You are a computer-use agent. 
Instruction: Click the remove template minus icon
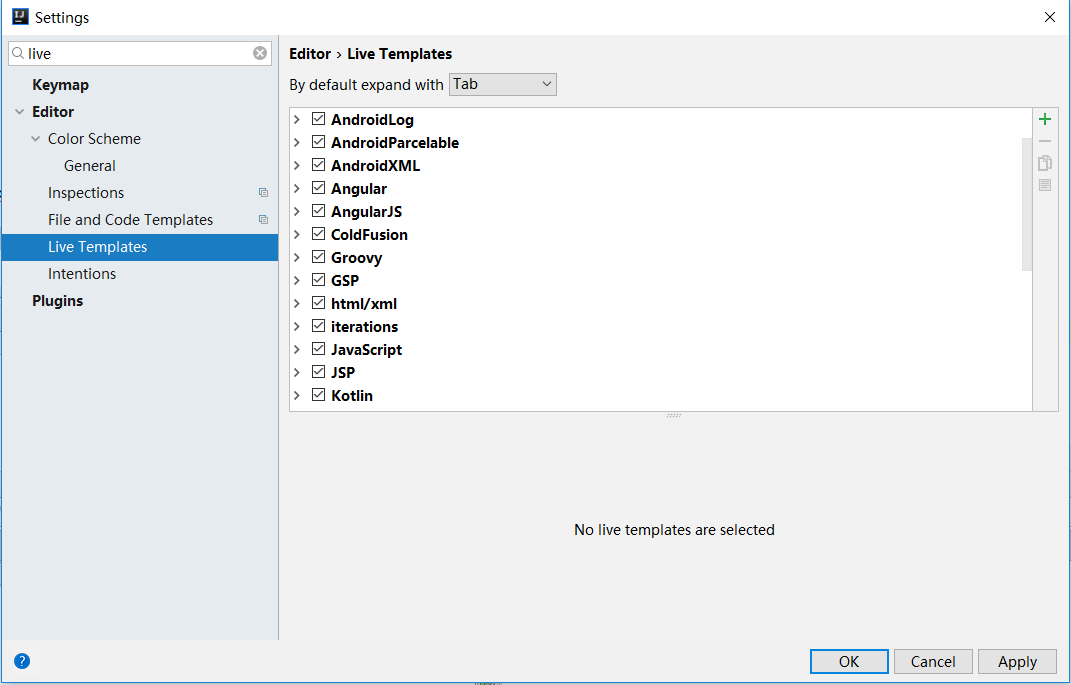tap(1044, 141)
